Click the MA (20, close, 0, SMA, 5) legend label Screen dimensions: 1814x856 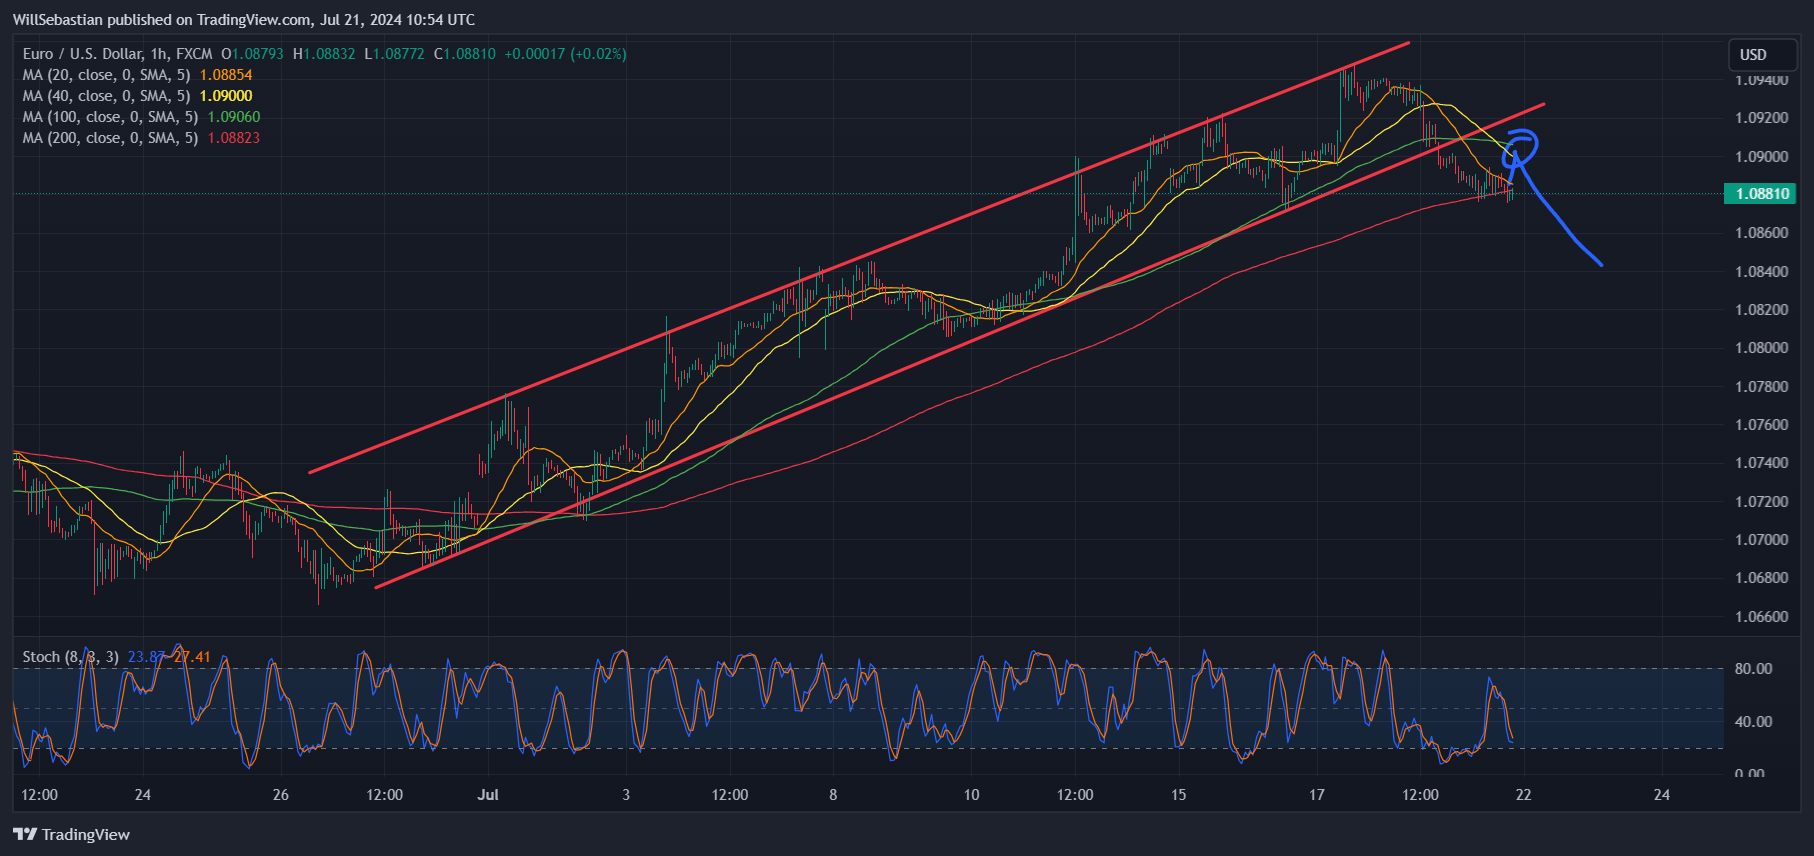coord(106,75)
